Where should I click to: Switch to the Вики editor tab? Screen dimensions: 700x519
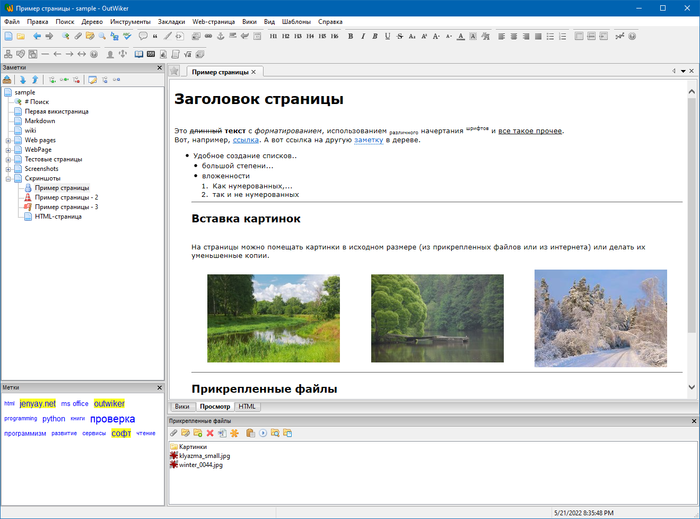[x=182, y=407]
